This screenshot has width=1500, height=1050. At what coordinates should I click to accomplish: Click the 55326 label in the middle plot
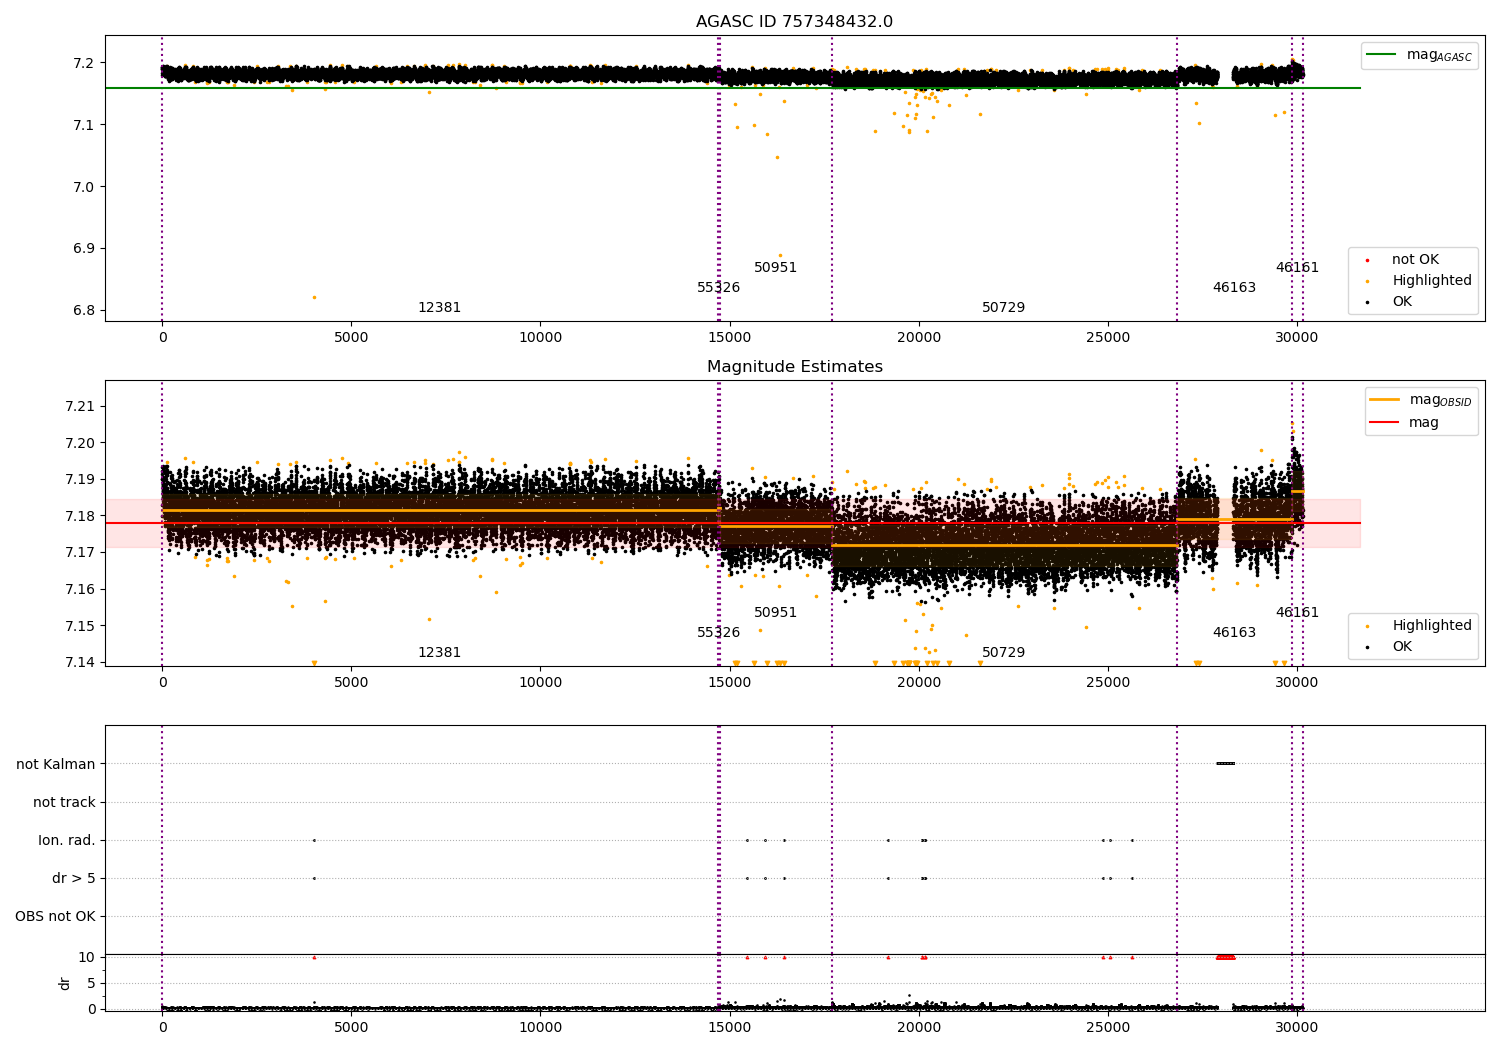point(718,633)
